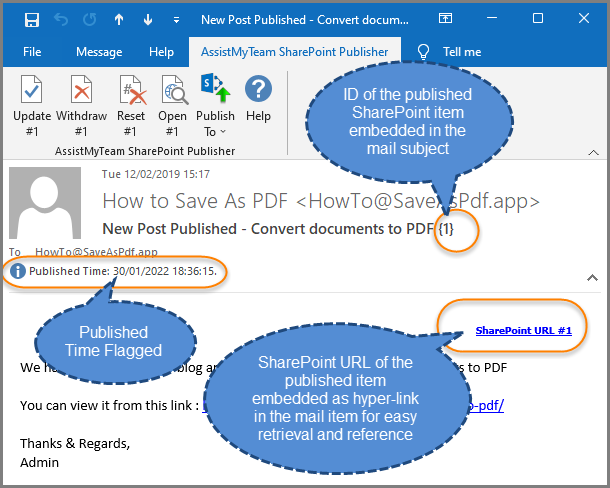This screenshot has height=488, width=610.
Task: Select AssistMyTeam SharePoint Publisher tab
Action: 295,52
